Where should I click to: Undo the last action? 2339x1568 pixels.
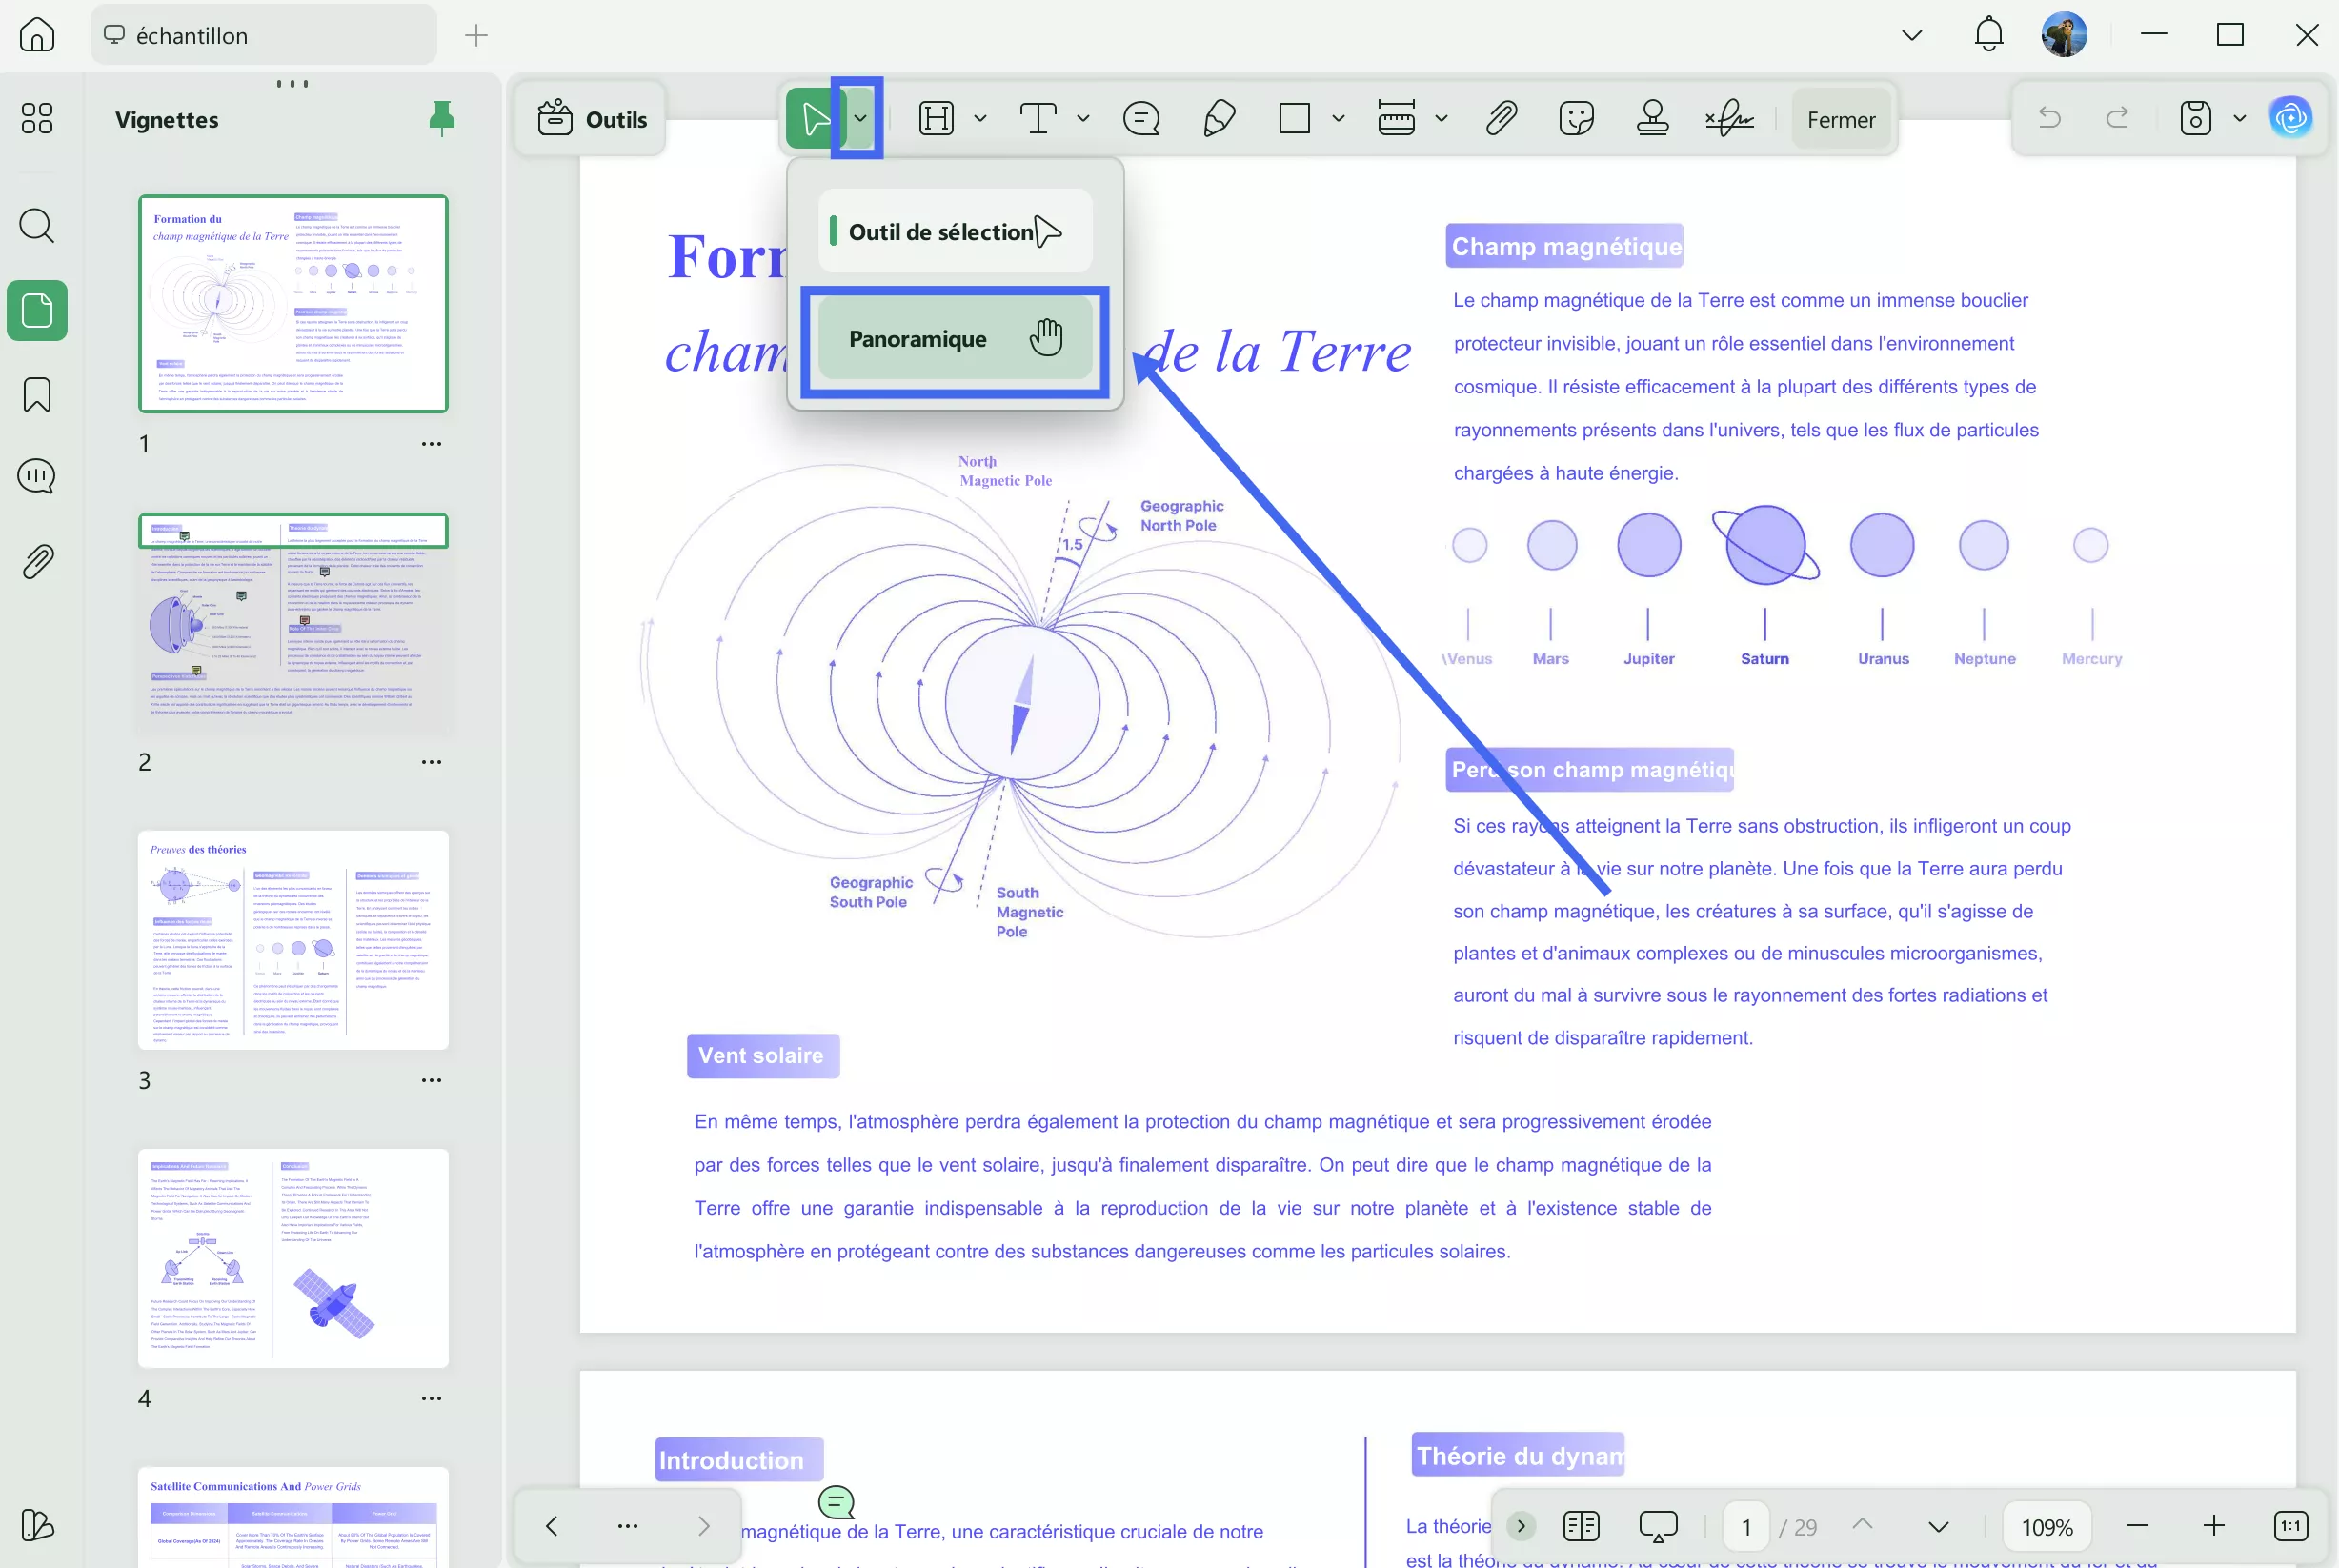[2049, 118]
